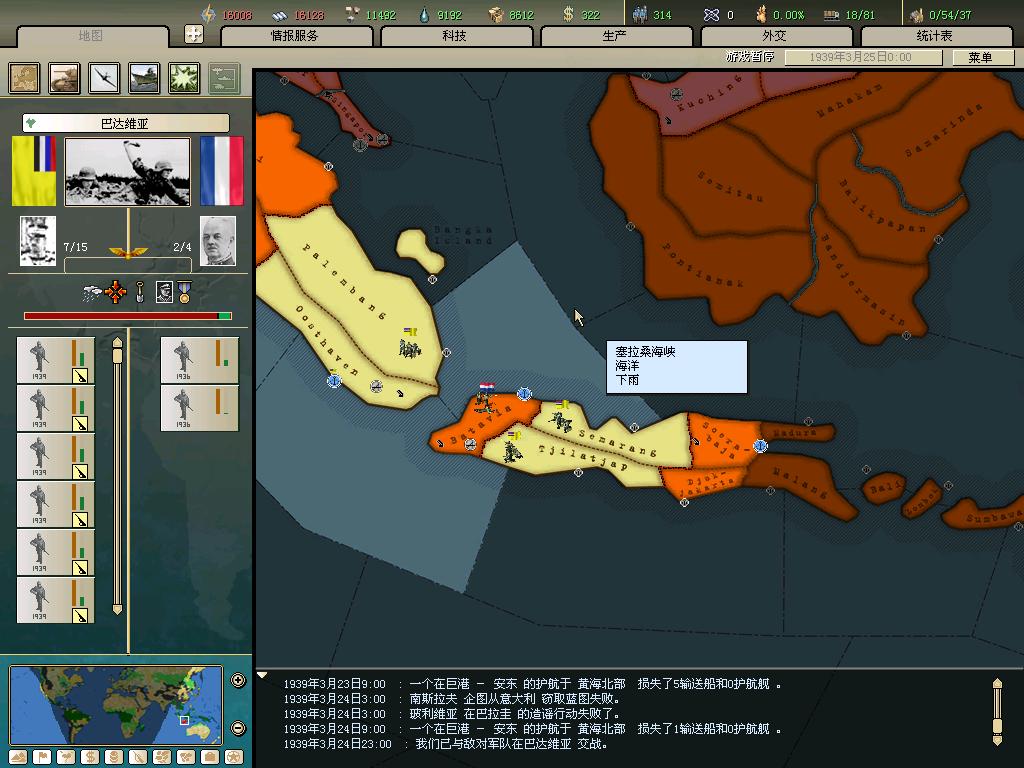This screenshot has width=1024, height=768.
Task: Click the red-green battle progress bar
Action: click(127, 316)
